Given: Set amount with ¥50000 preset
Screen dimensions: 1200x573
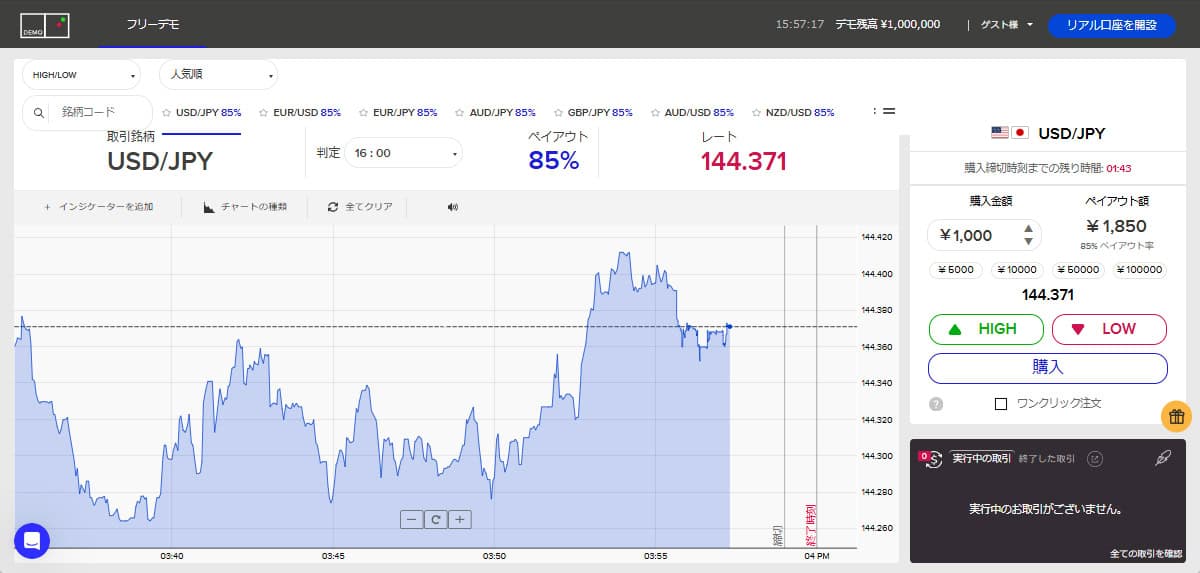Looking at the screenshot, I should pos(1079,270).
